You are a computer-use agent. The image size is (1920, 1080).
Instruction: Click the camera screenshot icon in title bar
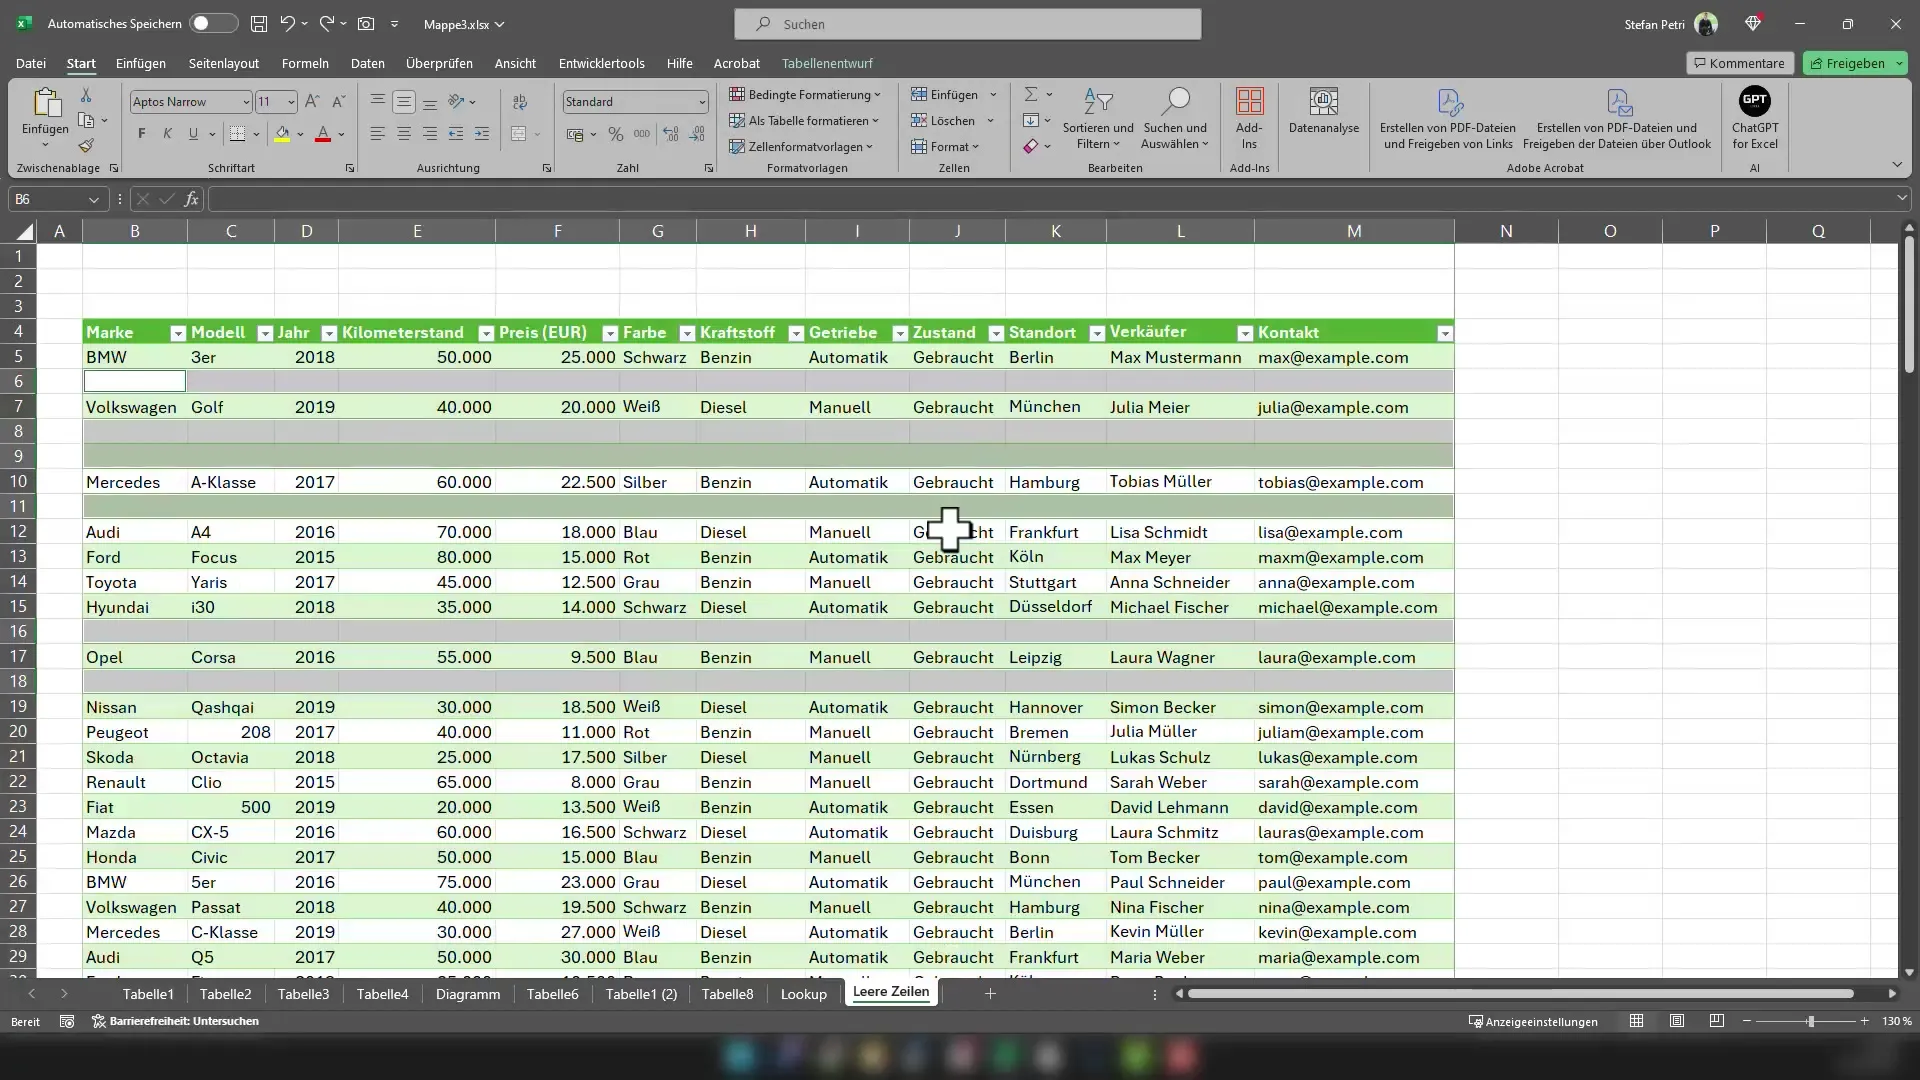coord(366,23)
